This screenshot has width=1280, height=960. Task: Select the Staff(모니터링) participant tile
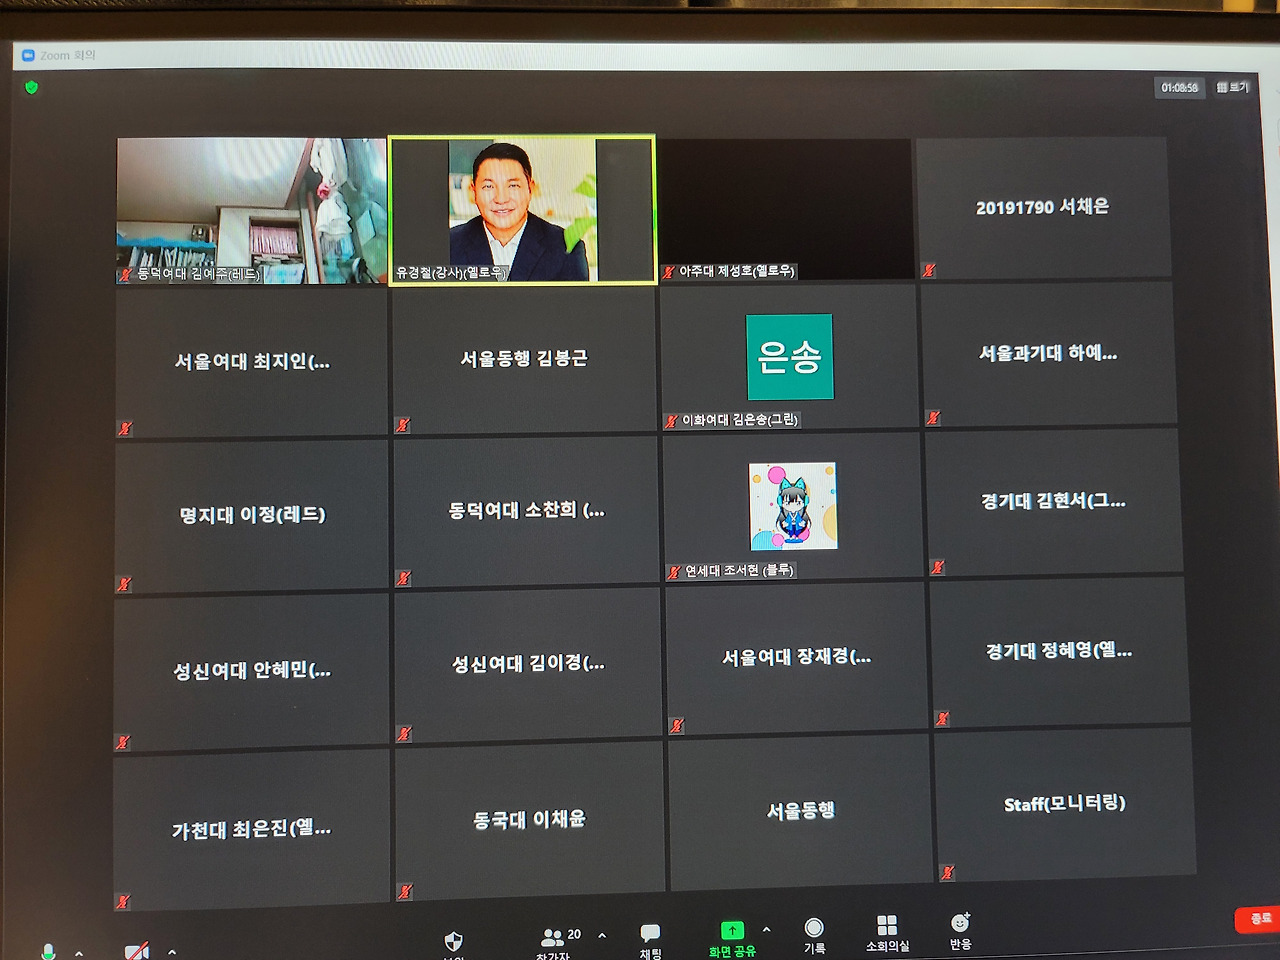click(1065, 804)
